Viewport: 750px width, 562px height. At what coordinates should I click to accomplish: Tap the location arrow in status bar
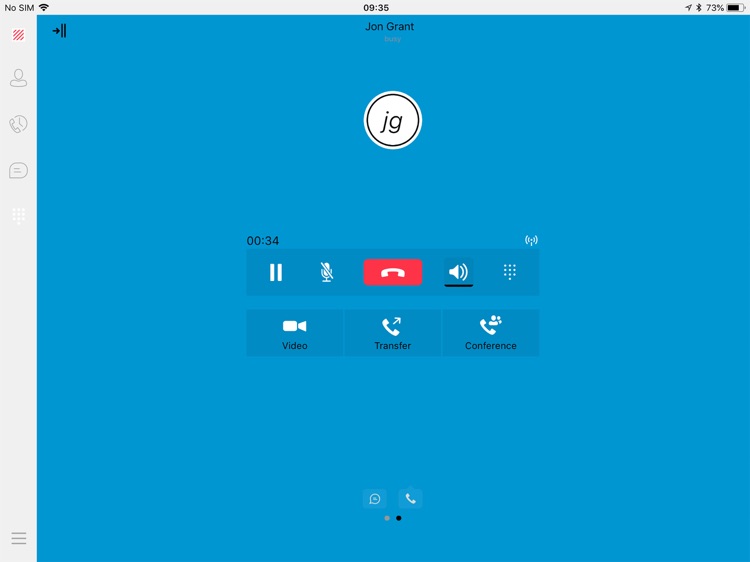coord(688,8)
